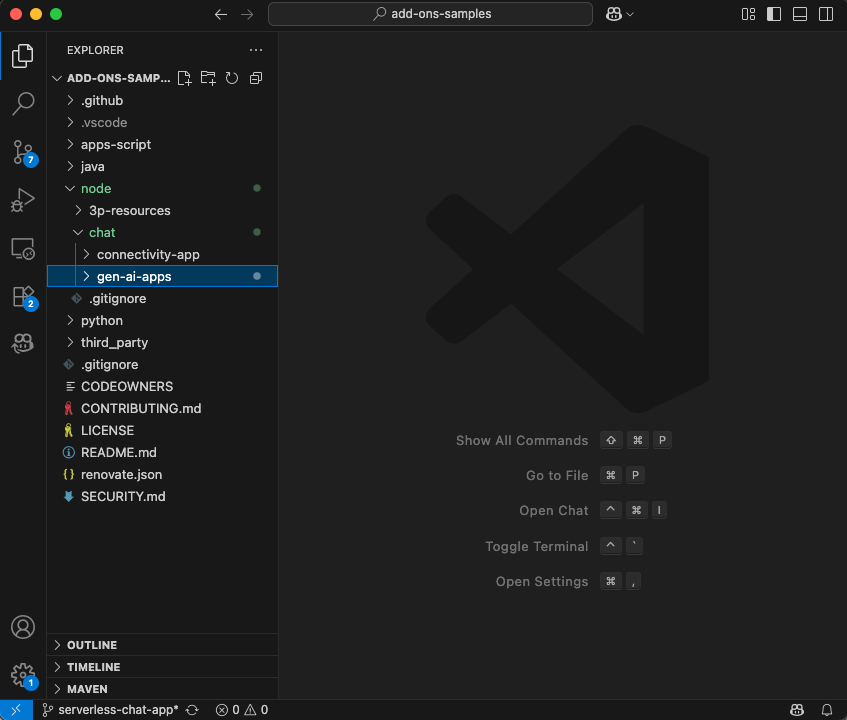Toggle the primary side bar visibility
Image resolution: width=847 pixels, height=720 pixels.
pyautogui.click(x=774, y=14)
